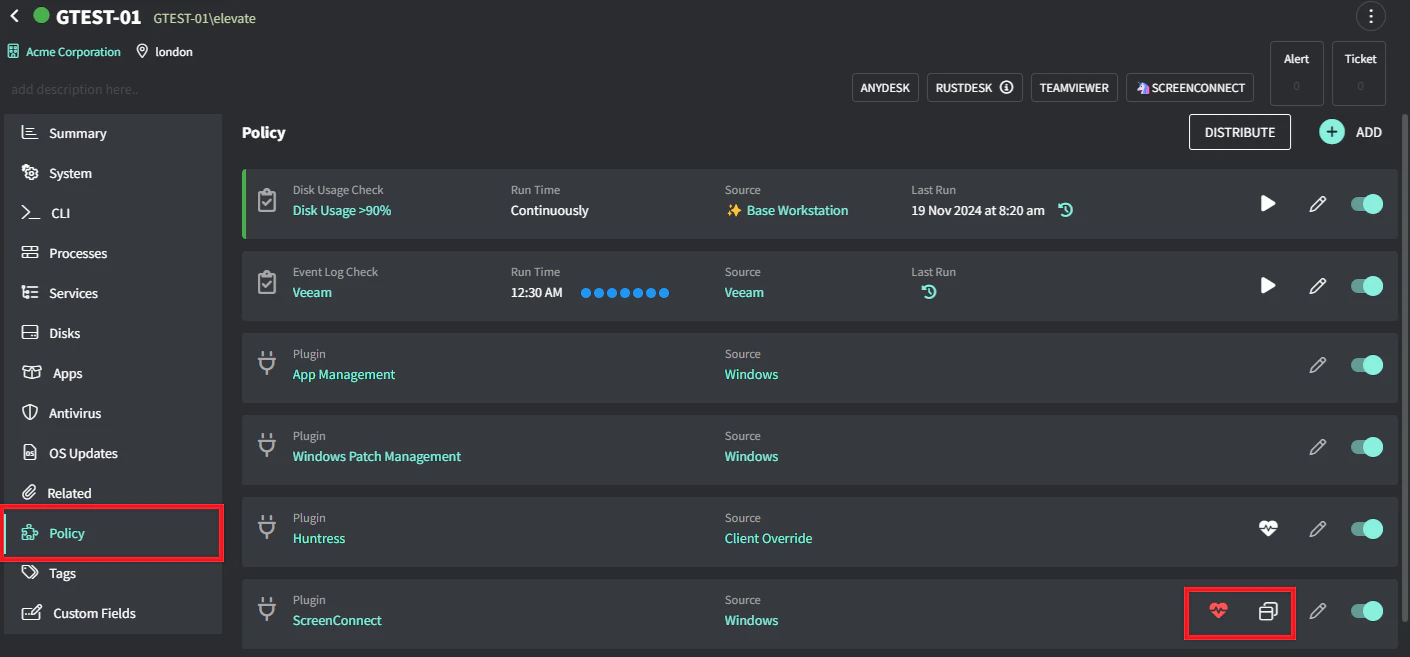This screenshot has height=657, width=1410.
Task: Open the Veeam source link
Action: 744,292
